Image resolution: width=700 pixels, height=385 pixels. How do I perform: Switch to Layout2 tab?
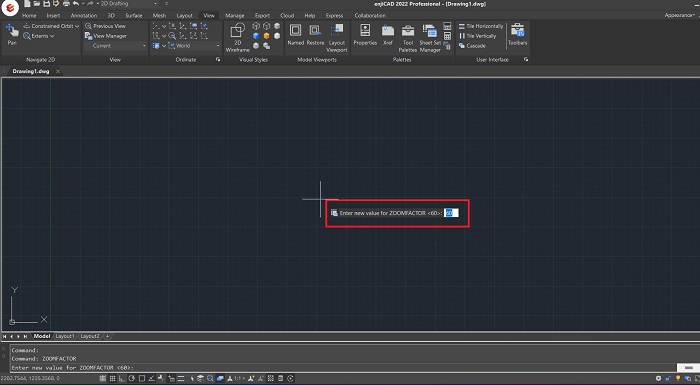(x=90, y=336)
